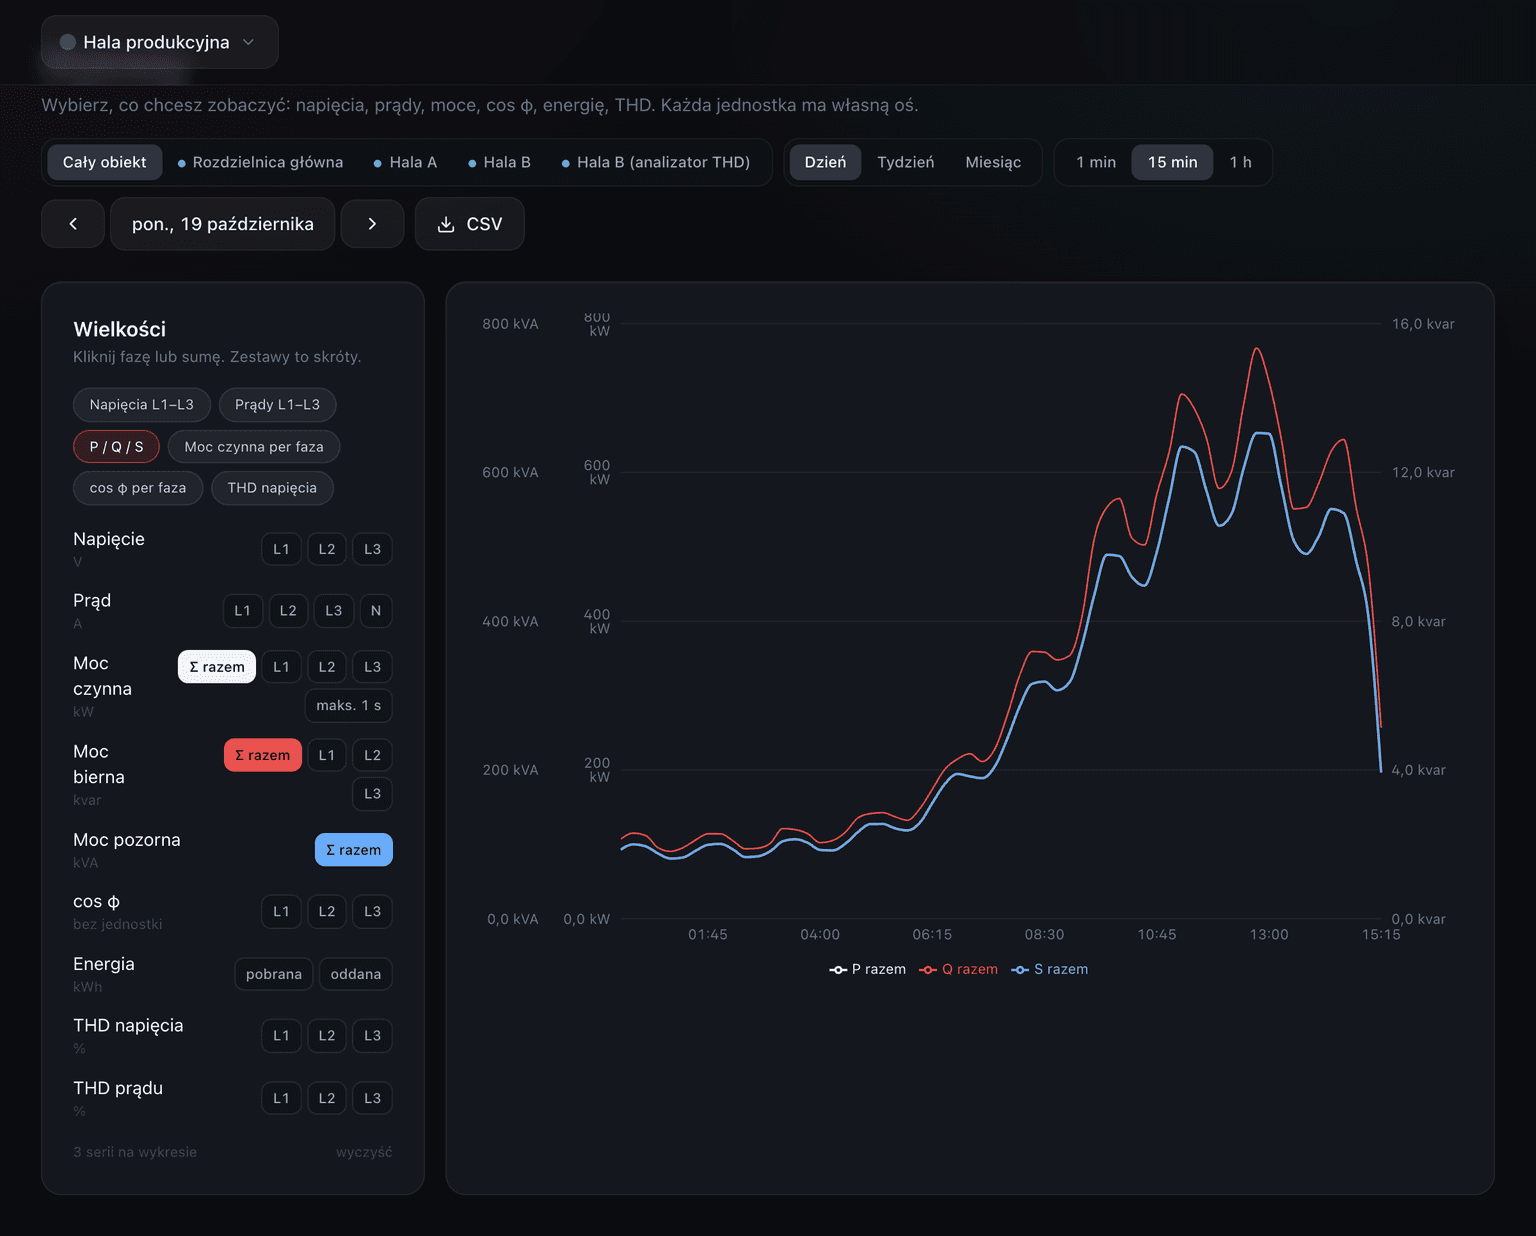The image size is (1536, 1236).
Task: Download CSV export
Action: [470, 224]
